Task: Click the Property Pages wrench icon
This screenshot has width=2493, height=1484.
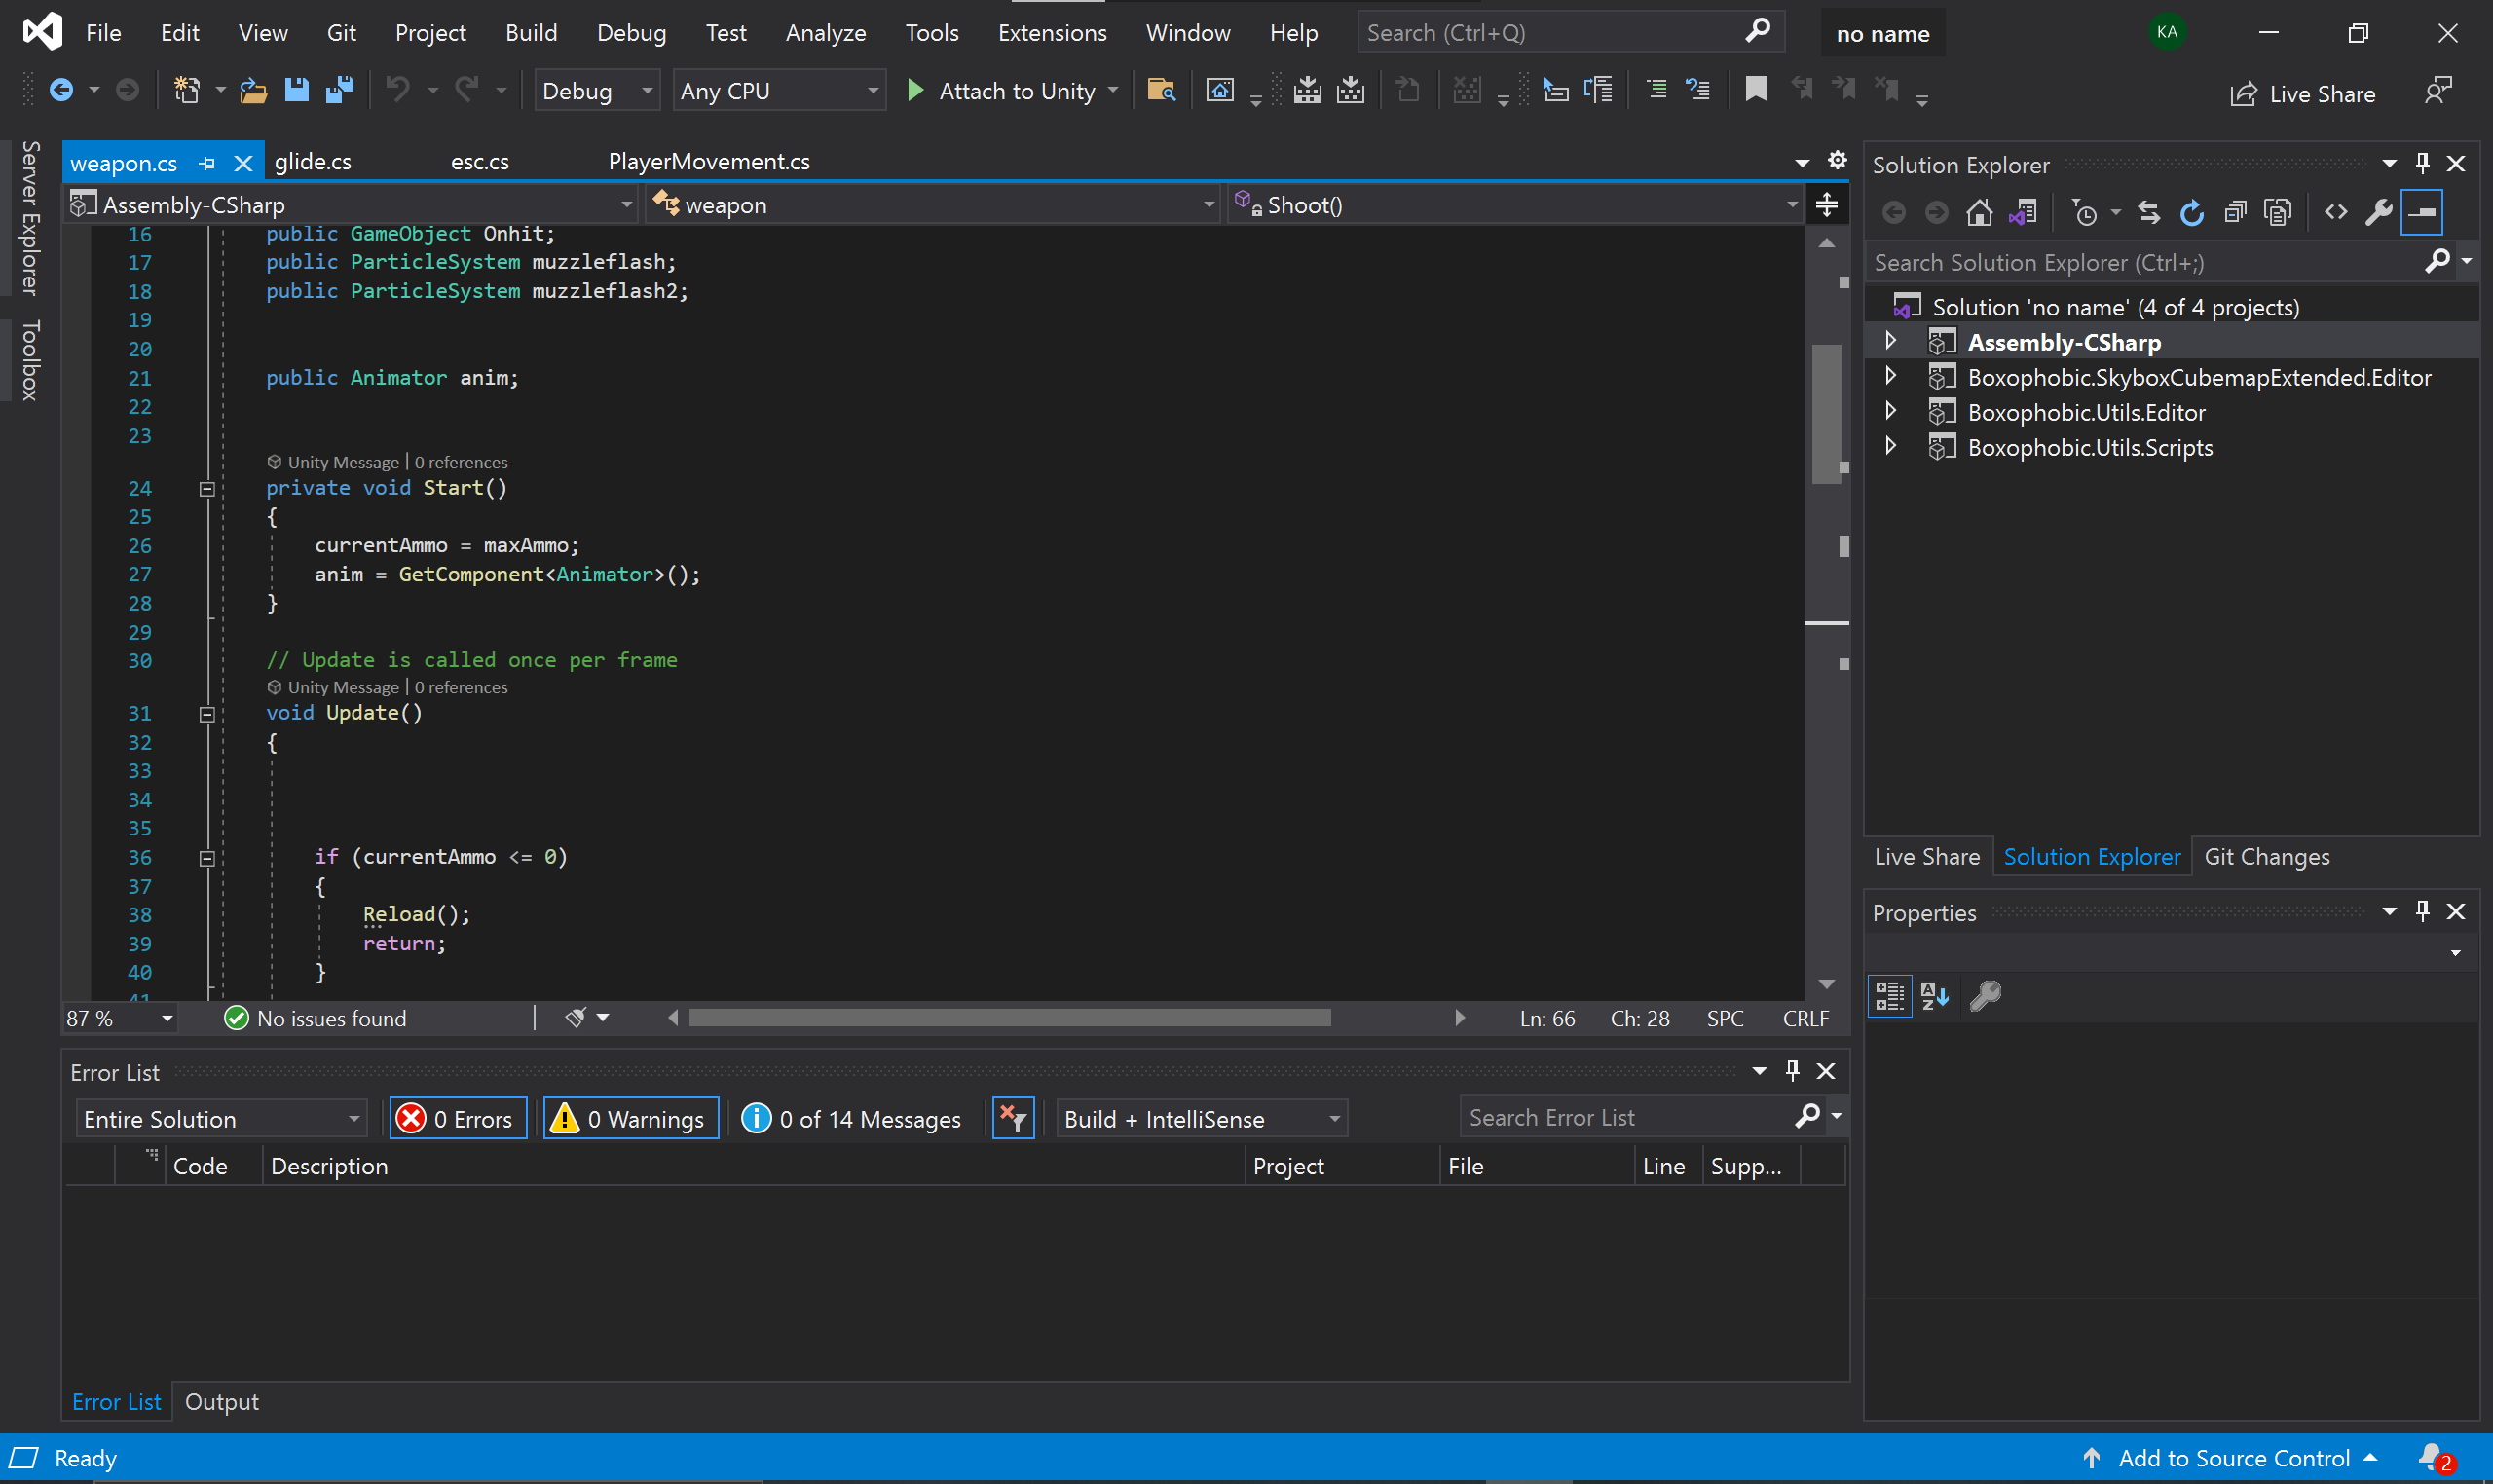Action: point(1985,995)
